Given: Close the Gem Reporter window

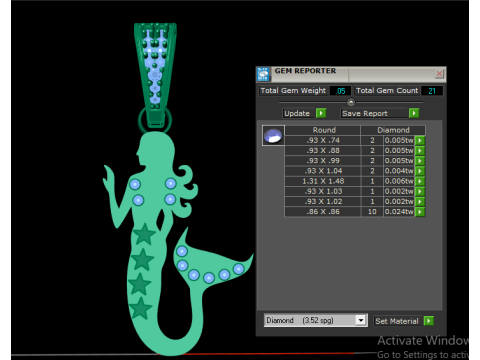Looking at the screenshot, I should pos(439,73).
